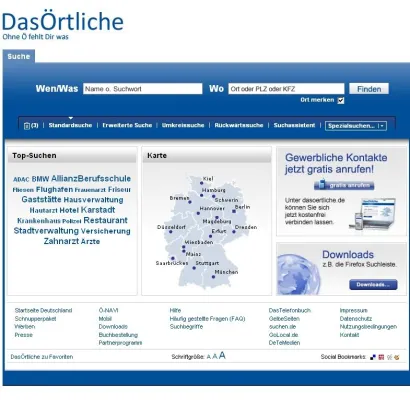Click the Düsseldorf dot on the map
The height and width of the screenshot is (400, 410).
click(x=170, y=231)
